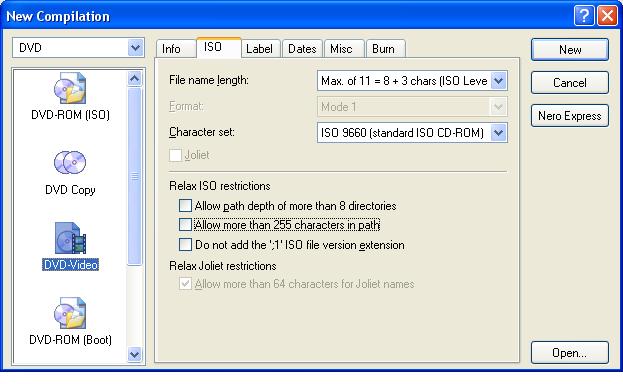Select the DVD-Video compilation icon

[70, 238]
